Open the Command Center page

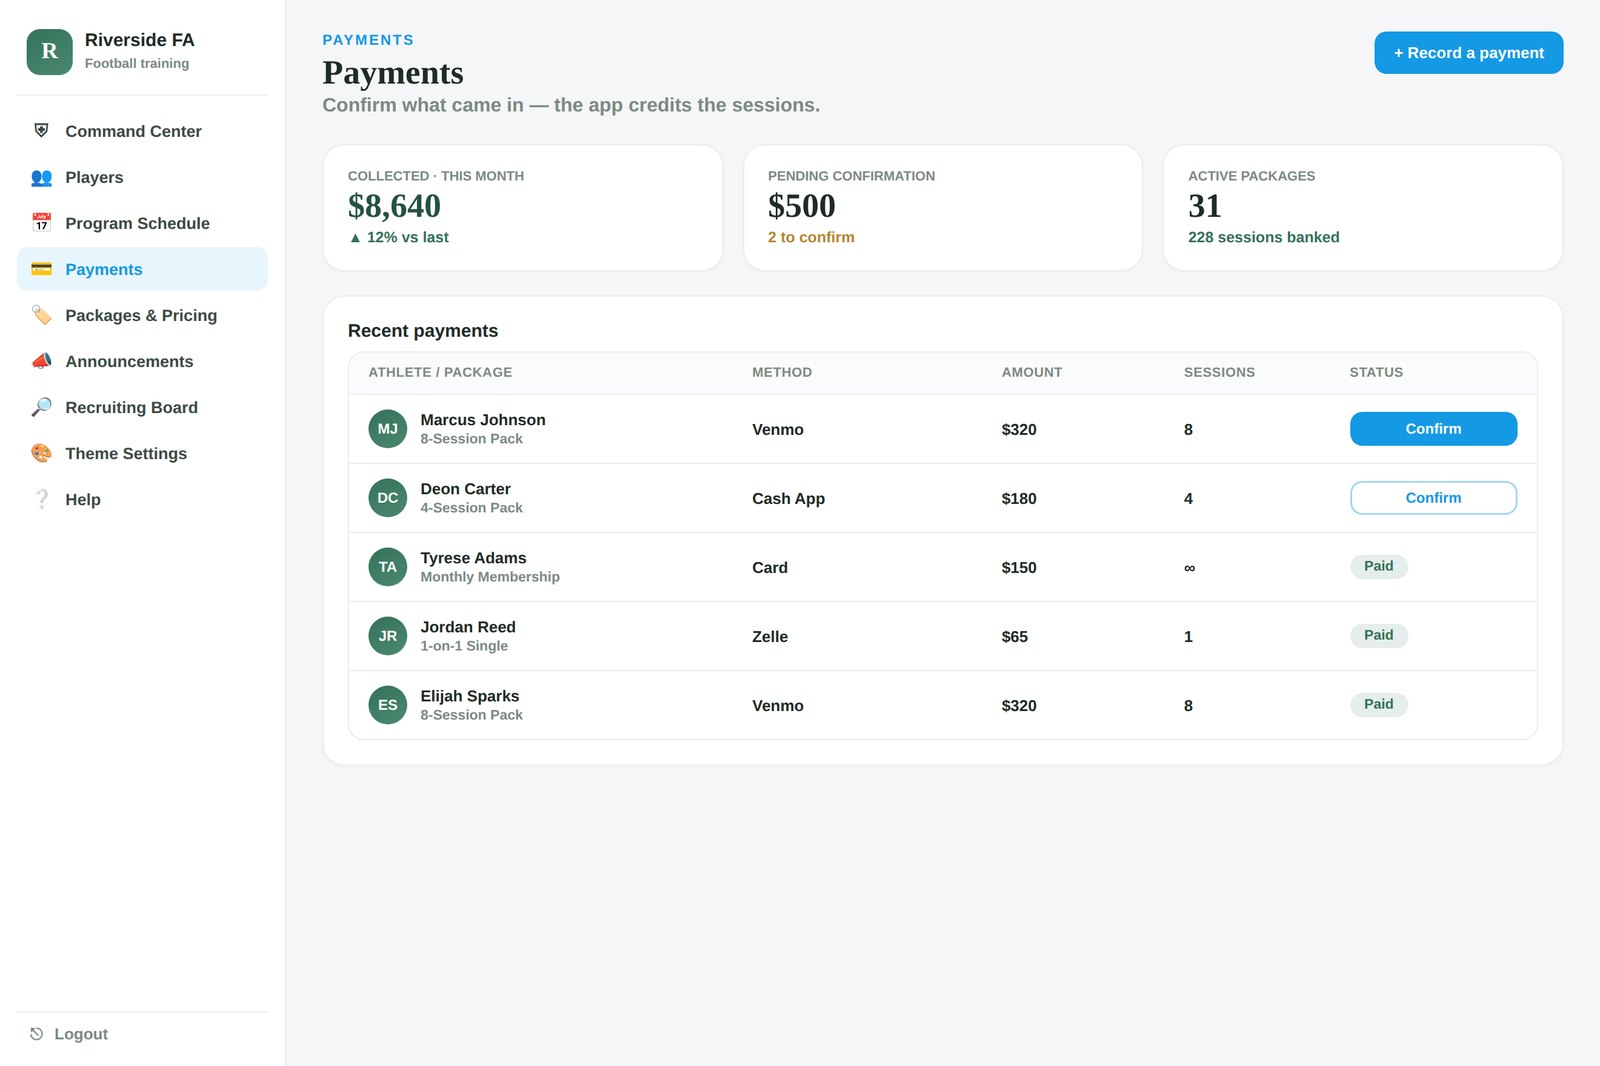point(142,131)
